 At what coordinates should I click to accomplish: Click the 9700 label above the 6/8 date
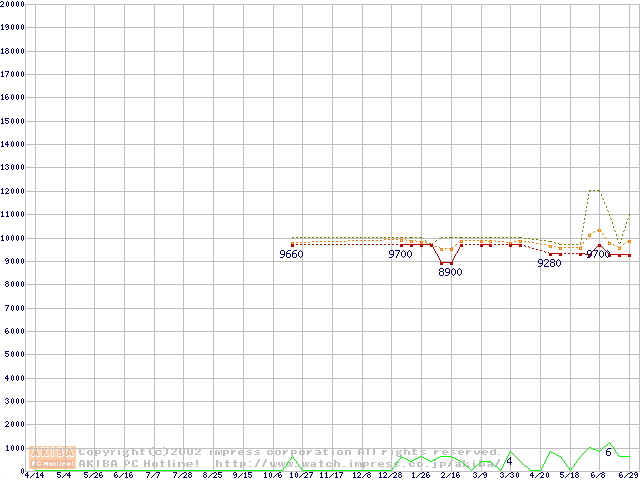[x=598, y=255]
